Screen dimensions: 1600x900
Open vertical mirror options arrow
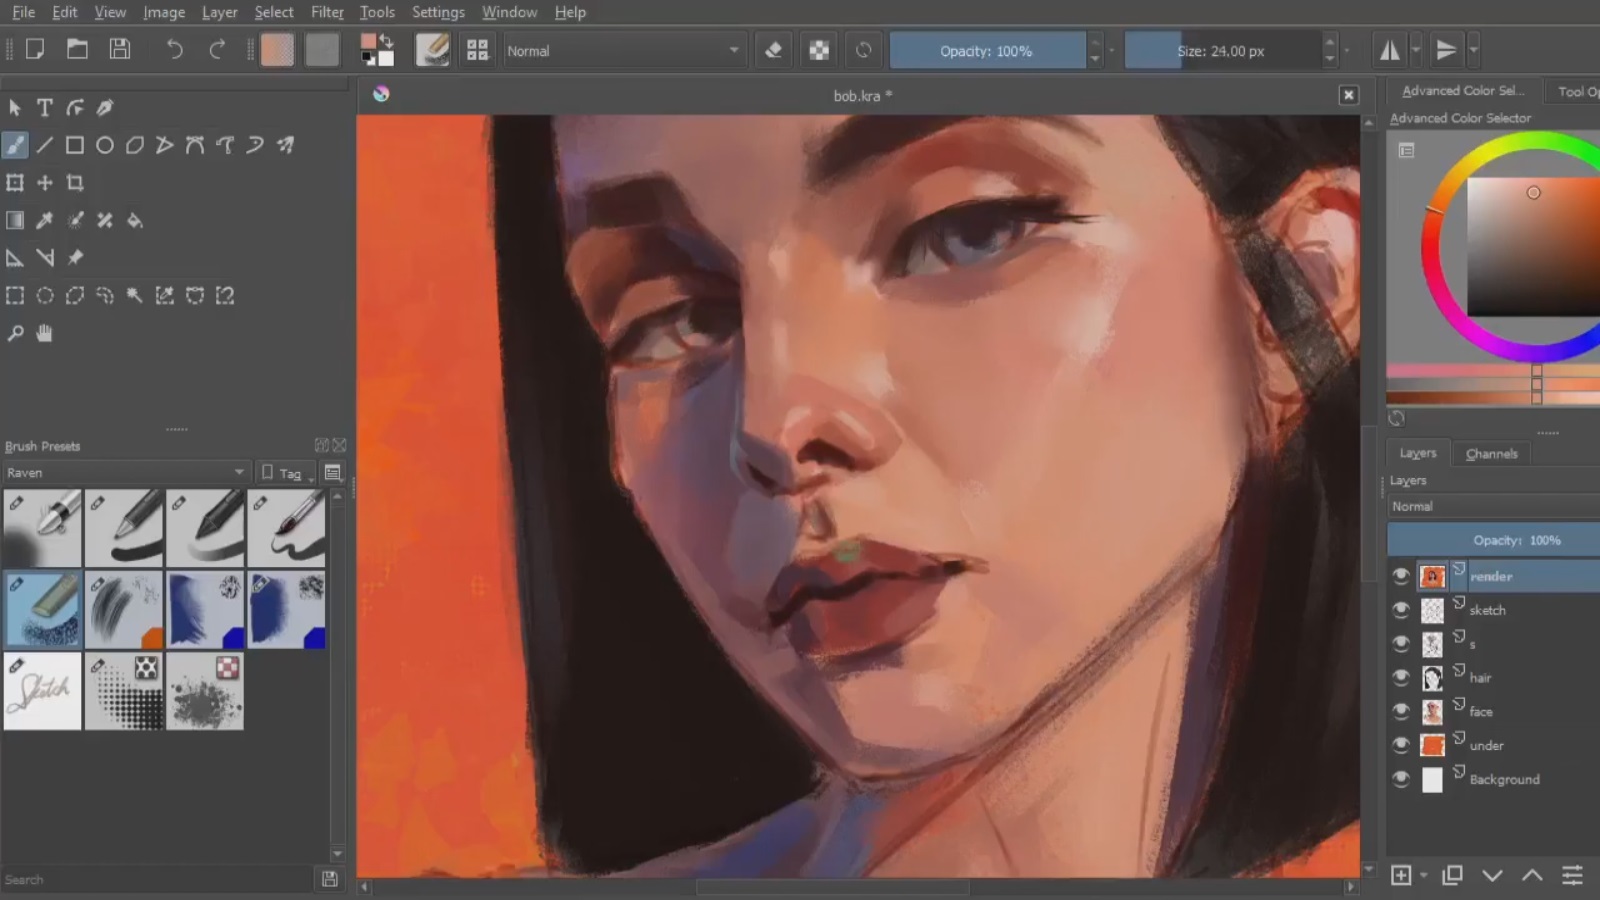[1473, 50]
